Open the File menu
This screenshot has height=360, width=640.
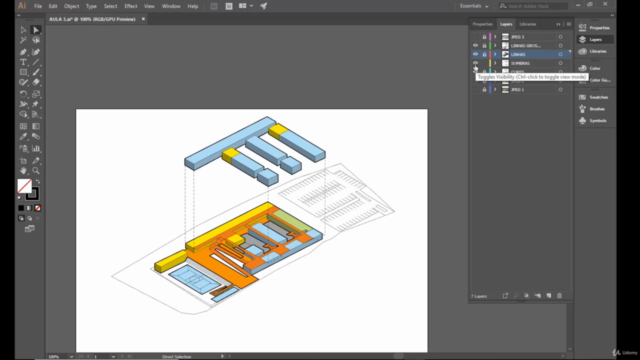[x=38, y=6]
